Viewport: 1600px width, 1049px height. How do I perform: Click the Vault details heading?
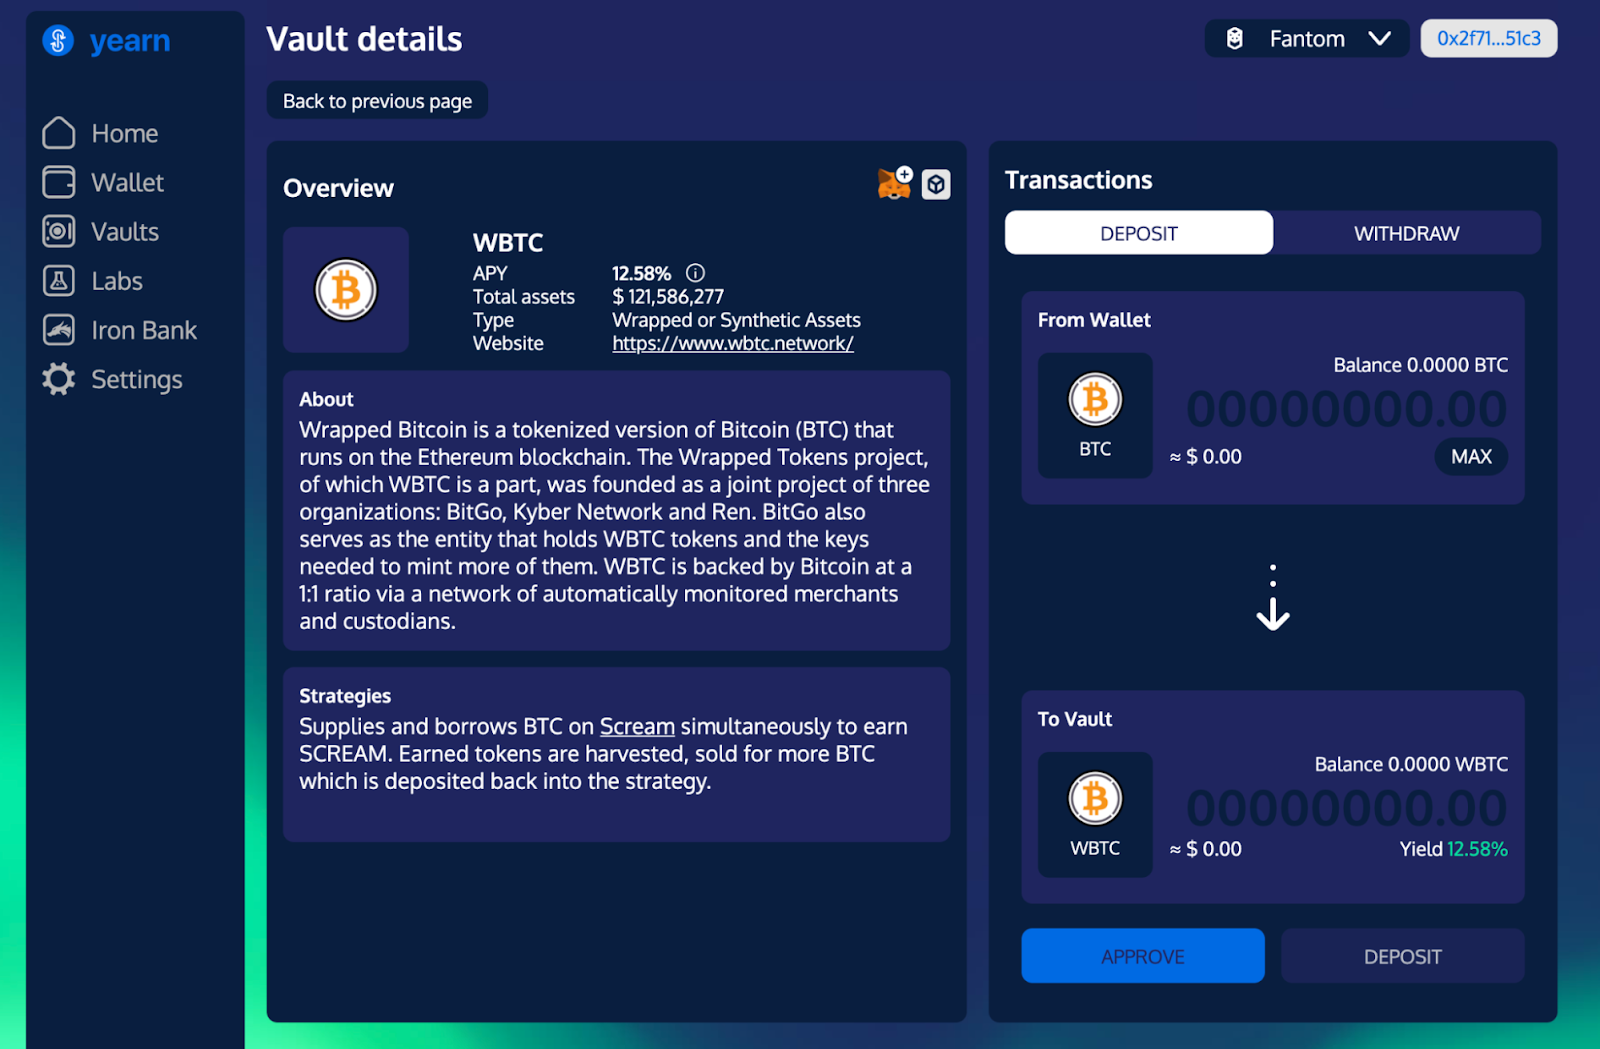(x=364, y=39)
